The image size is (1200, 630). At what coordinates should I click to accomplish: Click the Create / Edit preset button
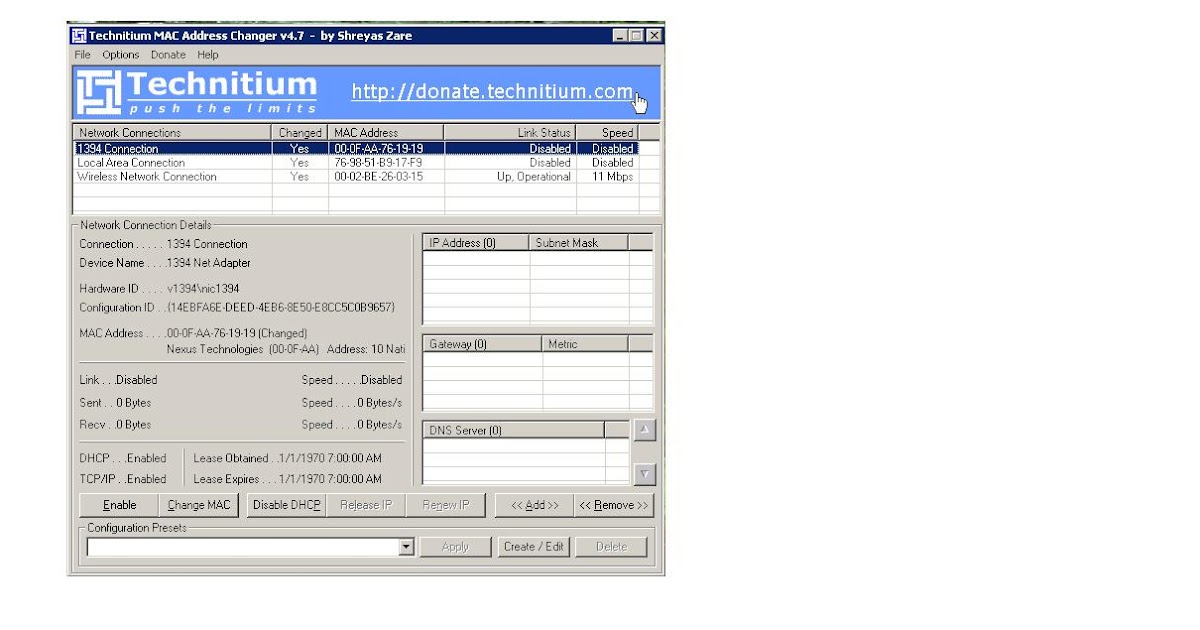(x=534, y=547)
